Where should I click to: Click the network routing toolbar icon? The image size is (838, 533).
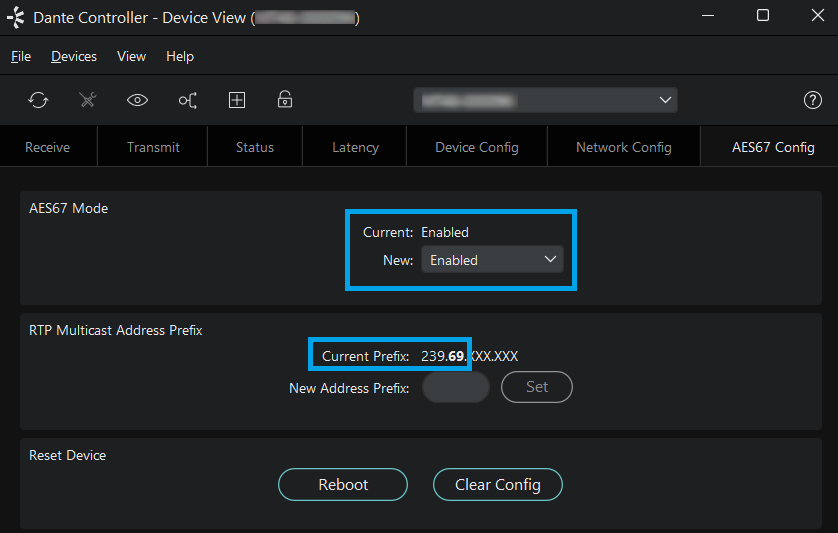[188, 100]
